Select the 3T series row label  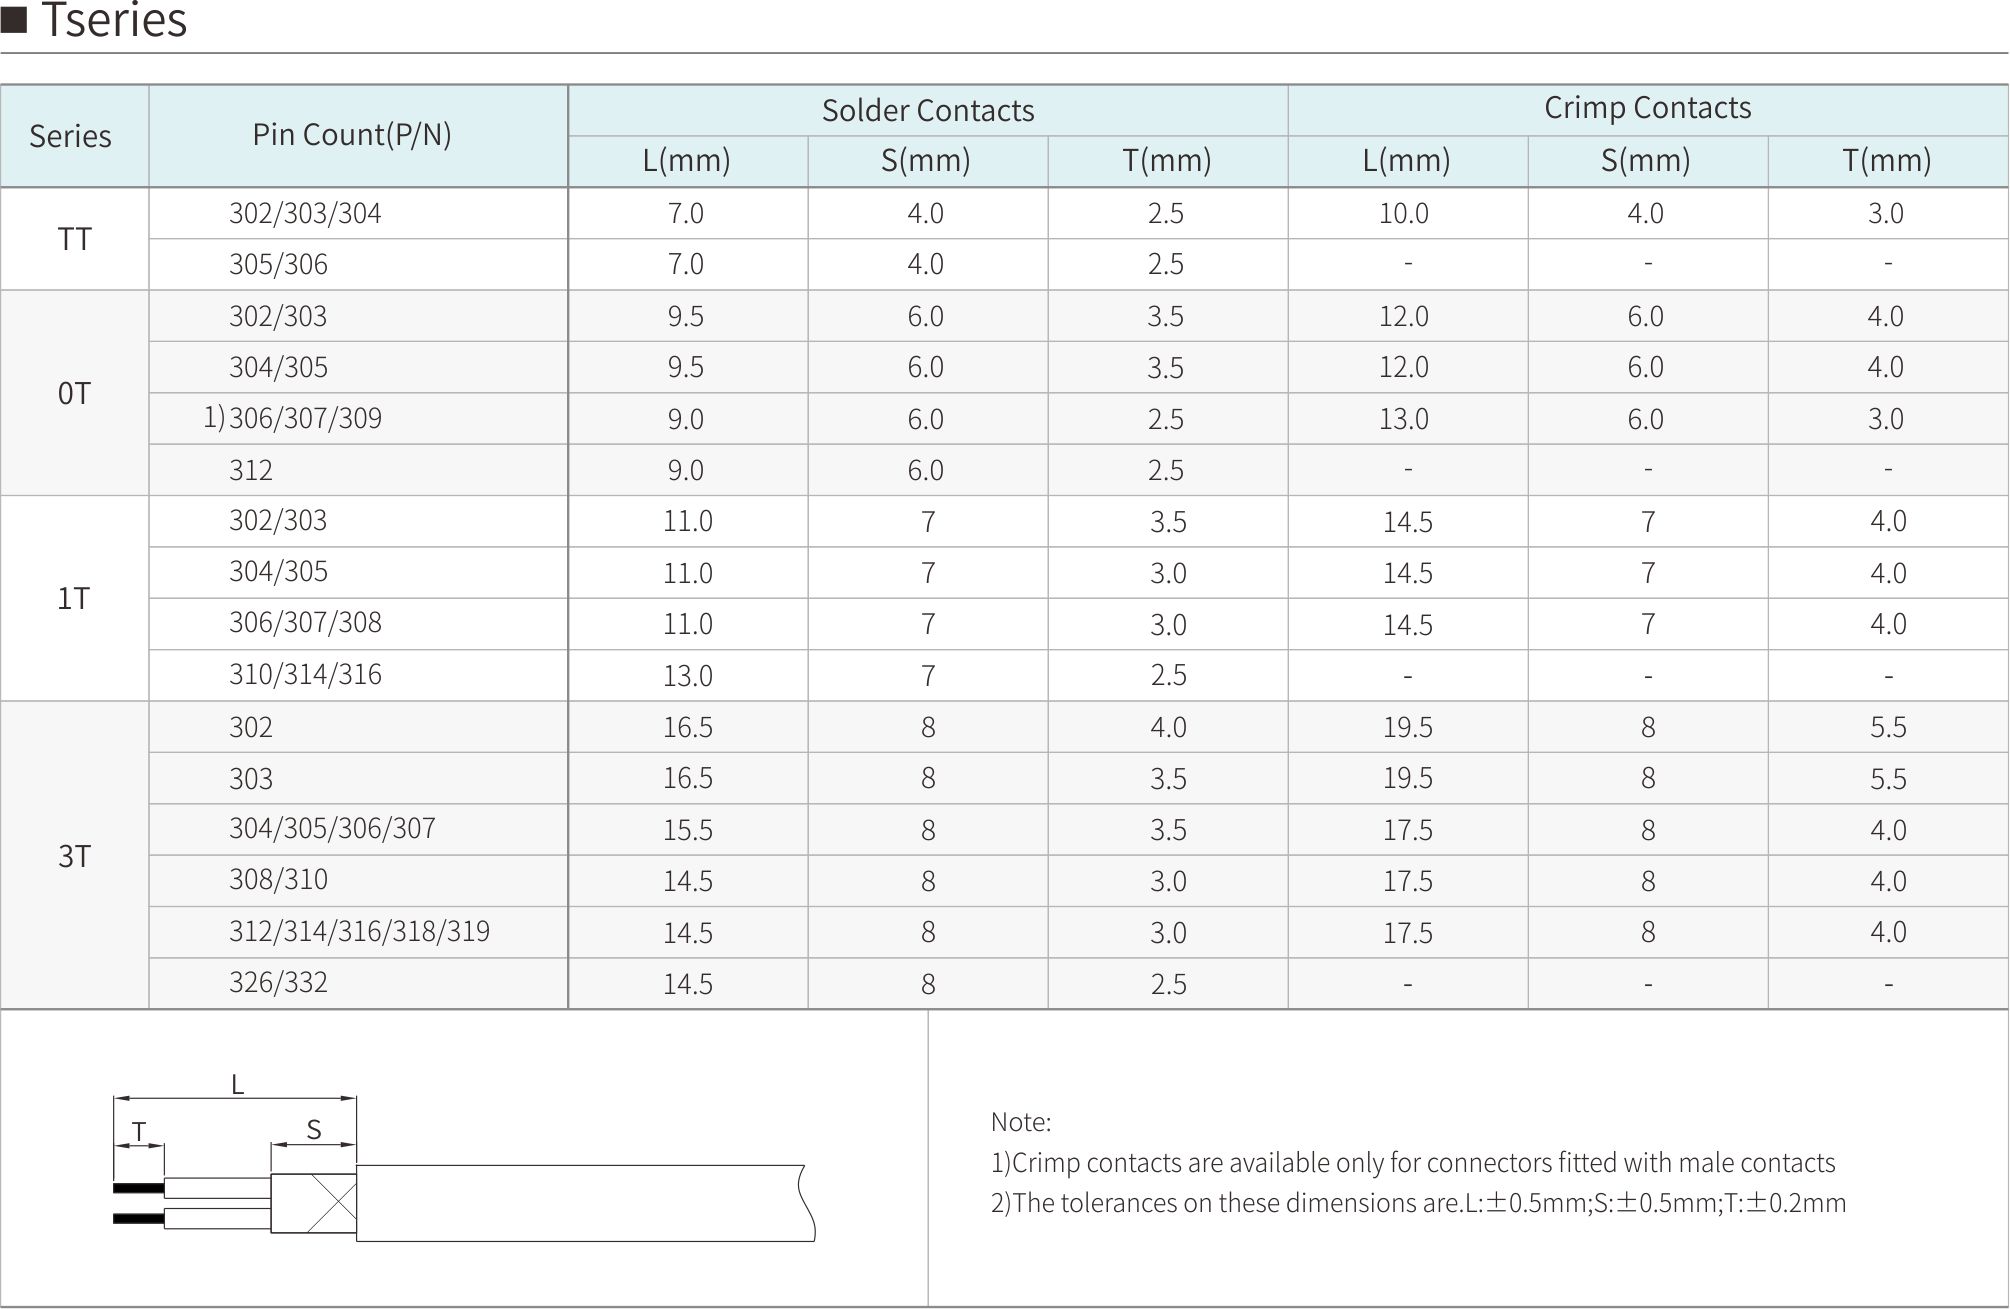pyautogui.click(x=74, y=856)
